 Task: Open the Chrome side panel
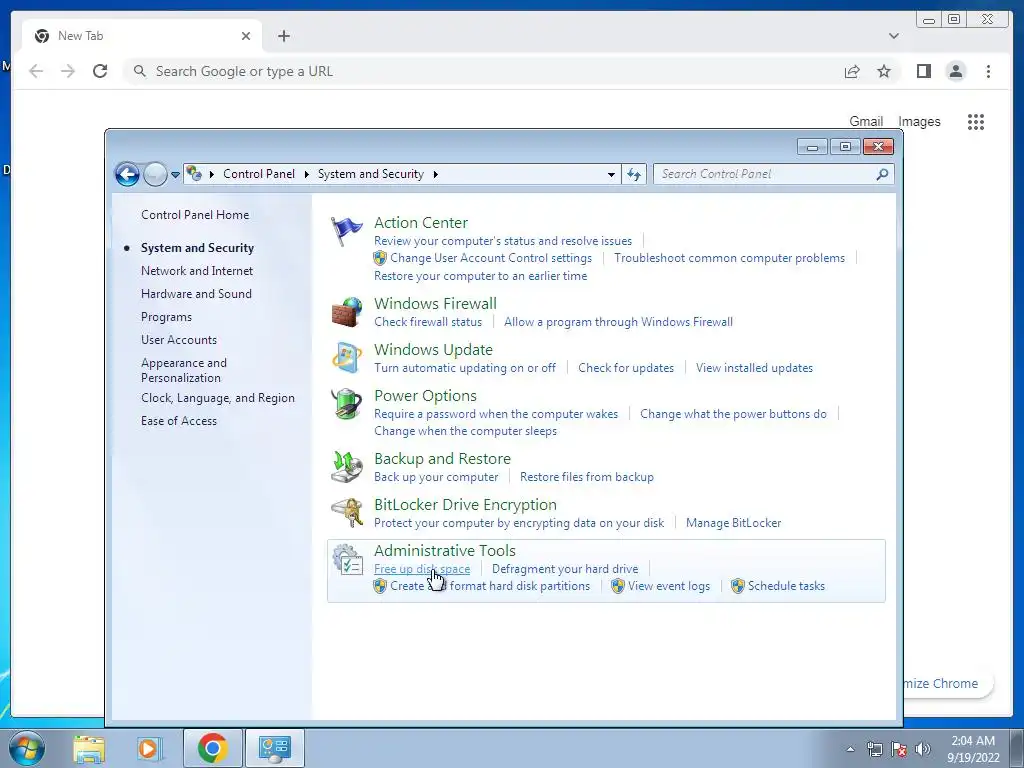click(x=923, y=71)
